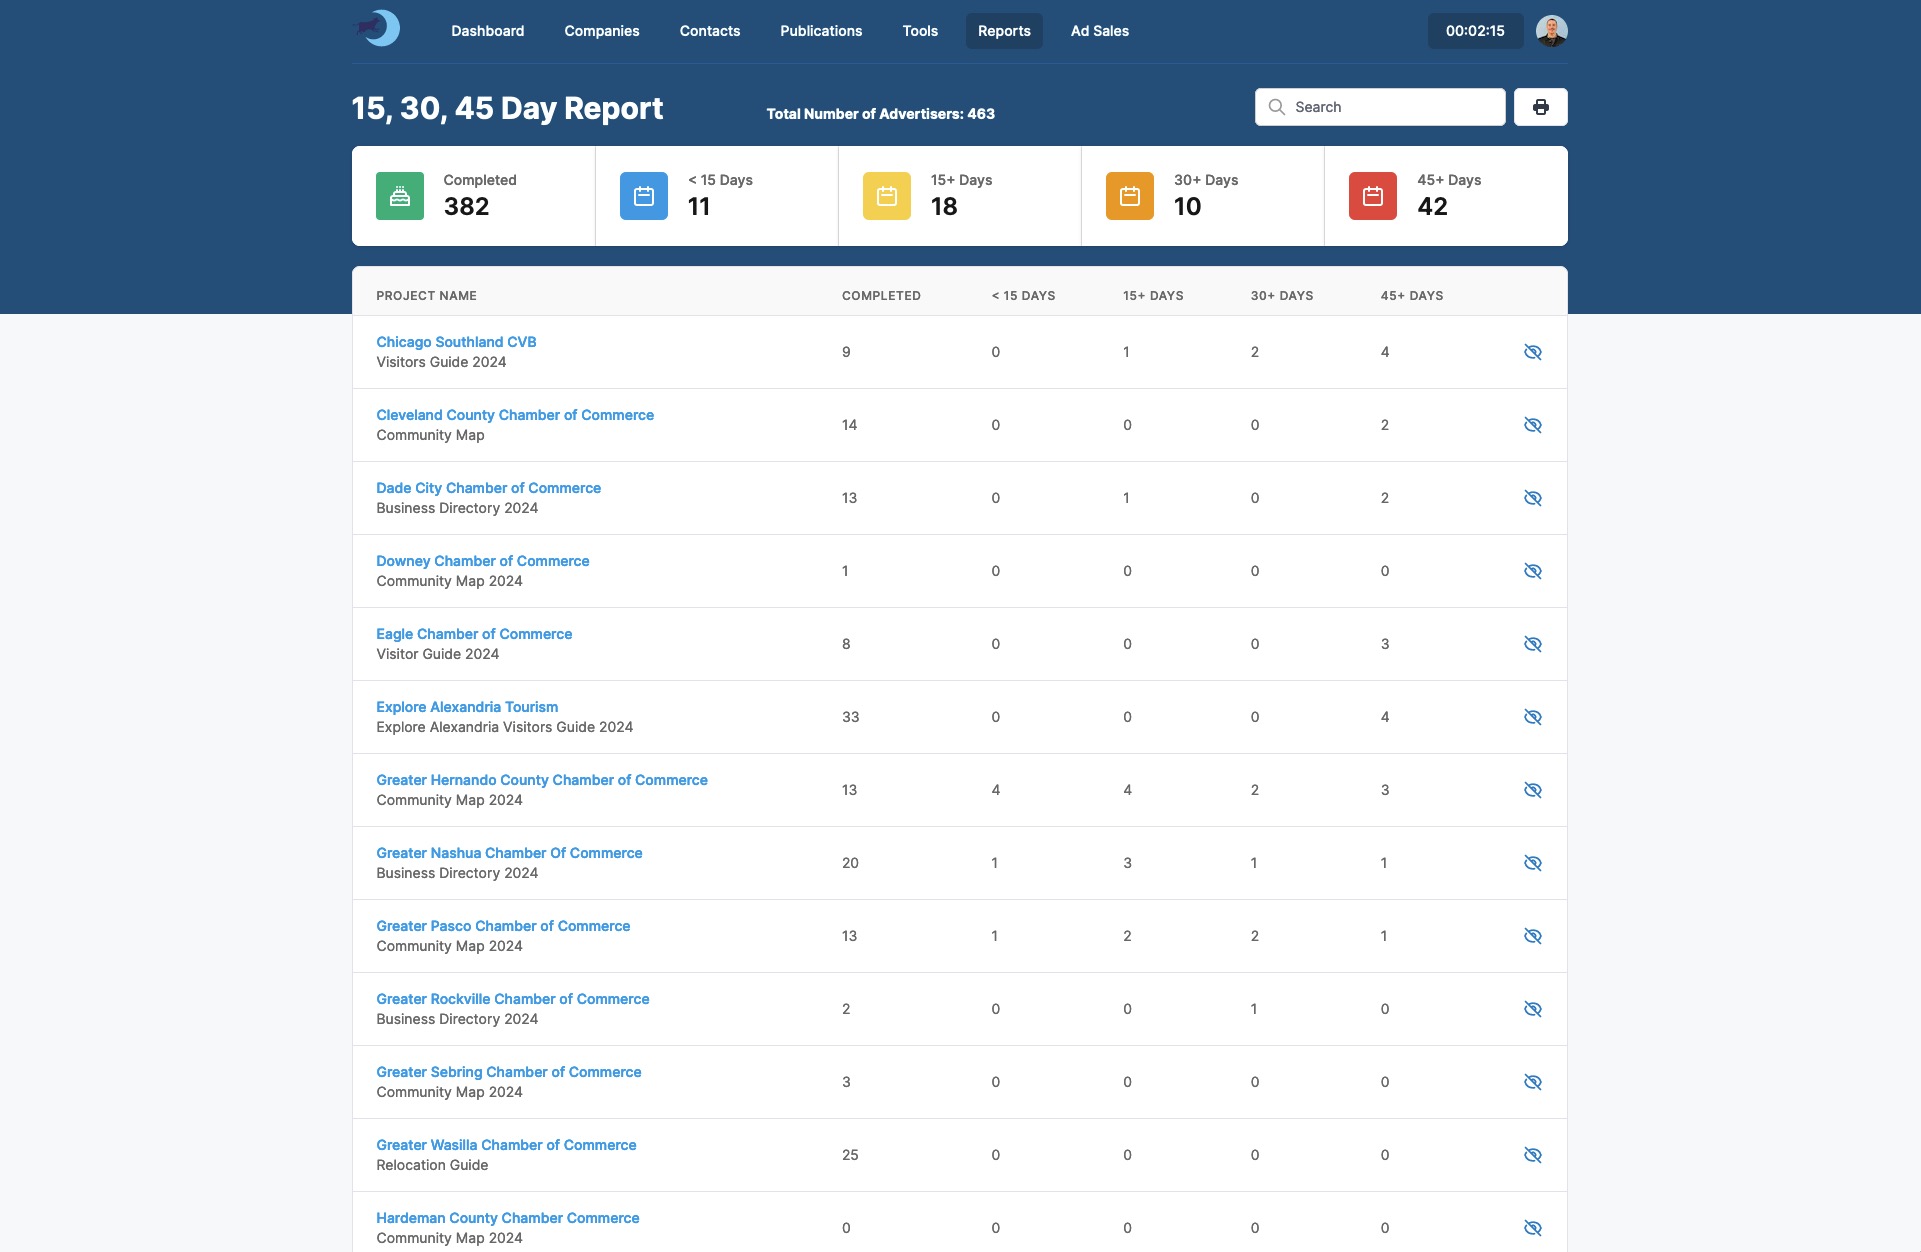Click the print report button
This screenshot has width=1921, height=1252.
(1540, 107)
